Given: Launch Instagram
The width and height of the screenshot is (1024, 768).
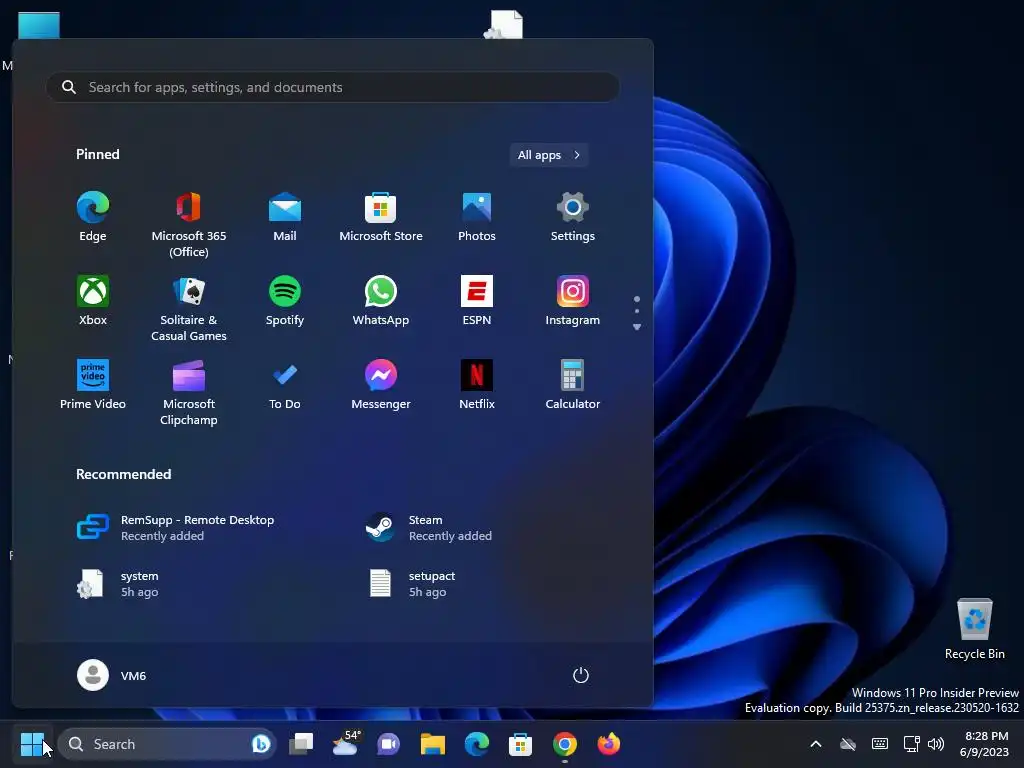Looking at the screenshot, I should pos(573,301).
